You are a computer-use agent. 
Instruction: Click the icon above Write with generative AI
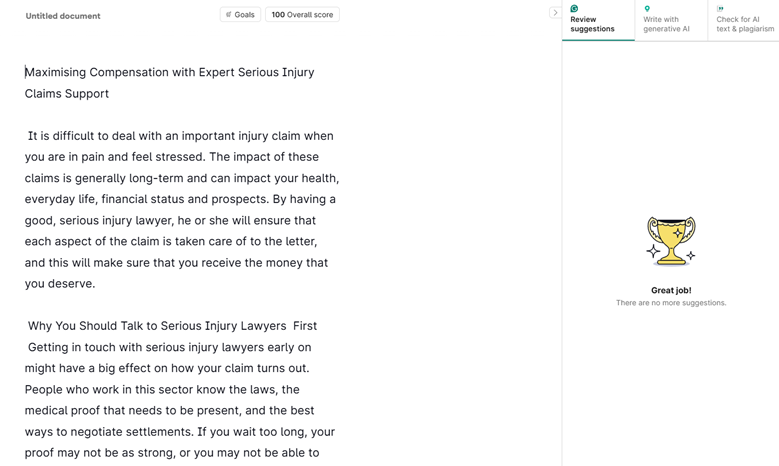pyautogui.click(x=647, y=8)
